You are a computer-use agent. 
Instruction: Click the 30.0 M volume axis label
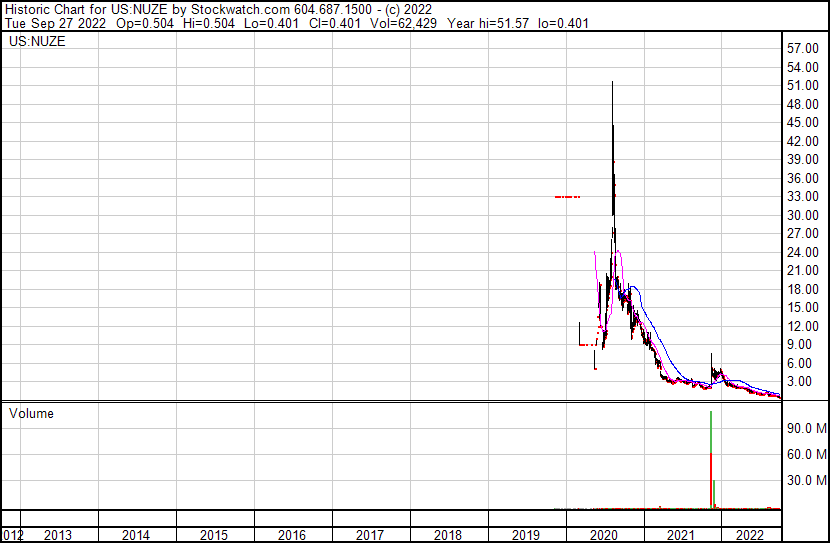pos(804,480)
